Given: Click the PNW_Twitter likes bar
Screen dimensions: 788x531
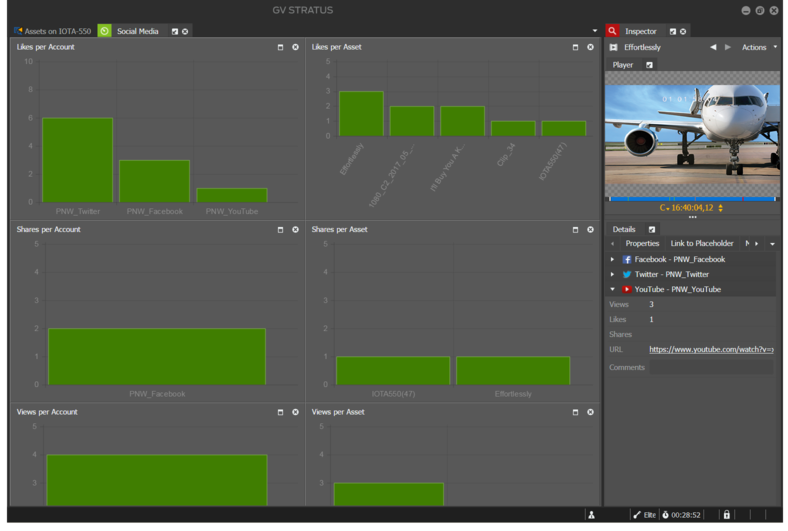Looking at the screenshot, I should [x=77, y=160].
